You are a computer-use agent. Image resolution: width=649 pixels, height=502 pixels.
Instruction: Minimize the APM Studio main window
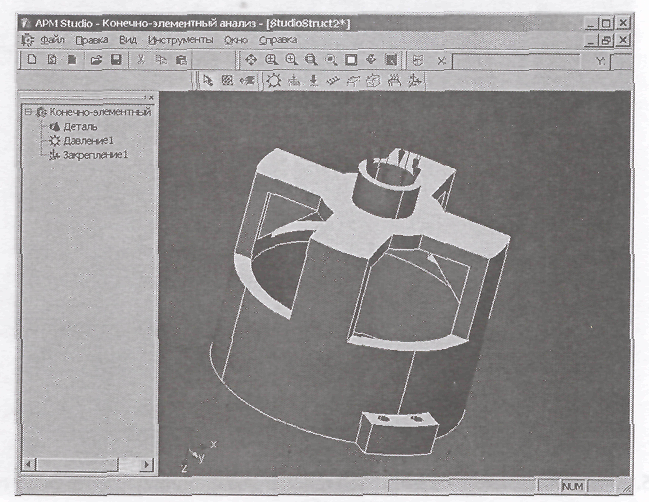point(591,24)
